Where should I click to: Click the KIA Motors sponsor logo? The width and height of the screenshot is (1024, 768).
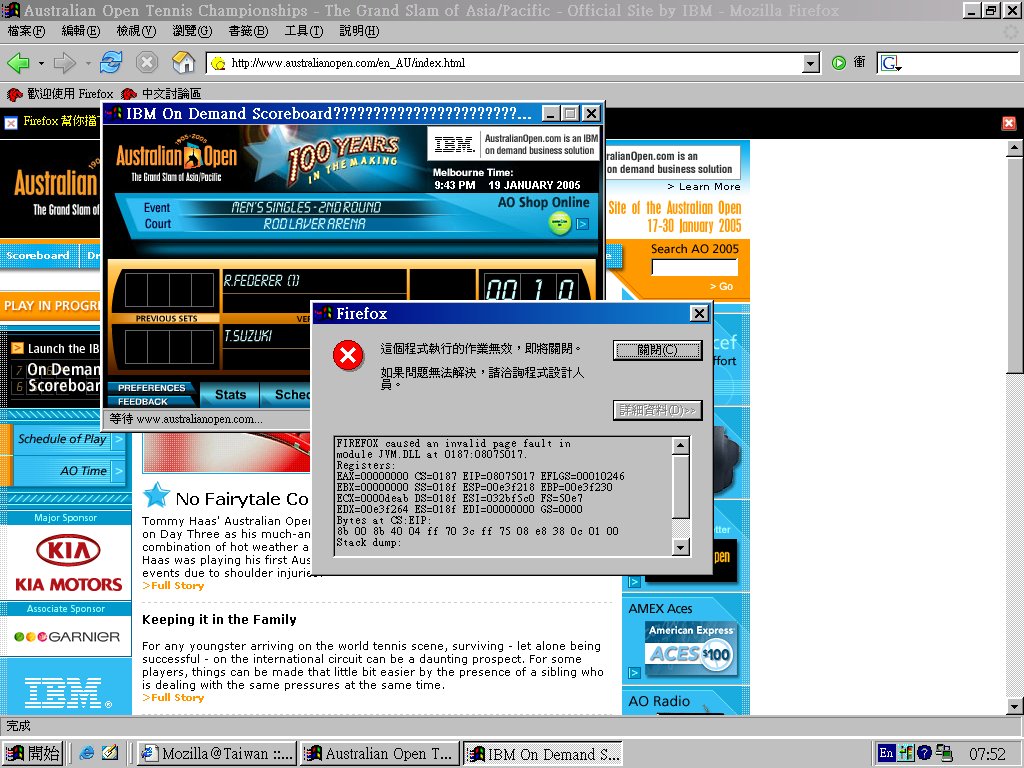tap(68, 563)
